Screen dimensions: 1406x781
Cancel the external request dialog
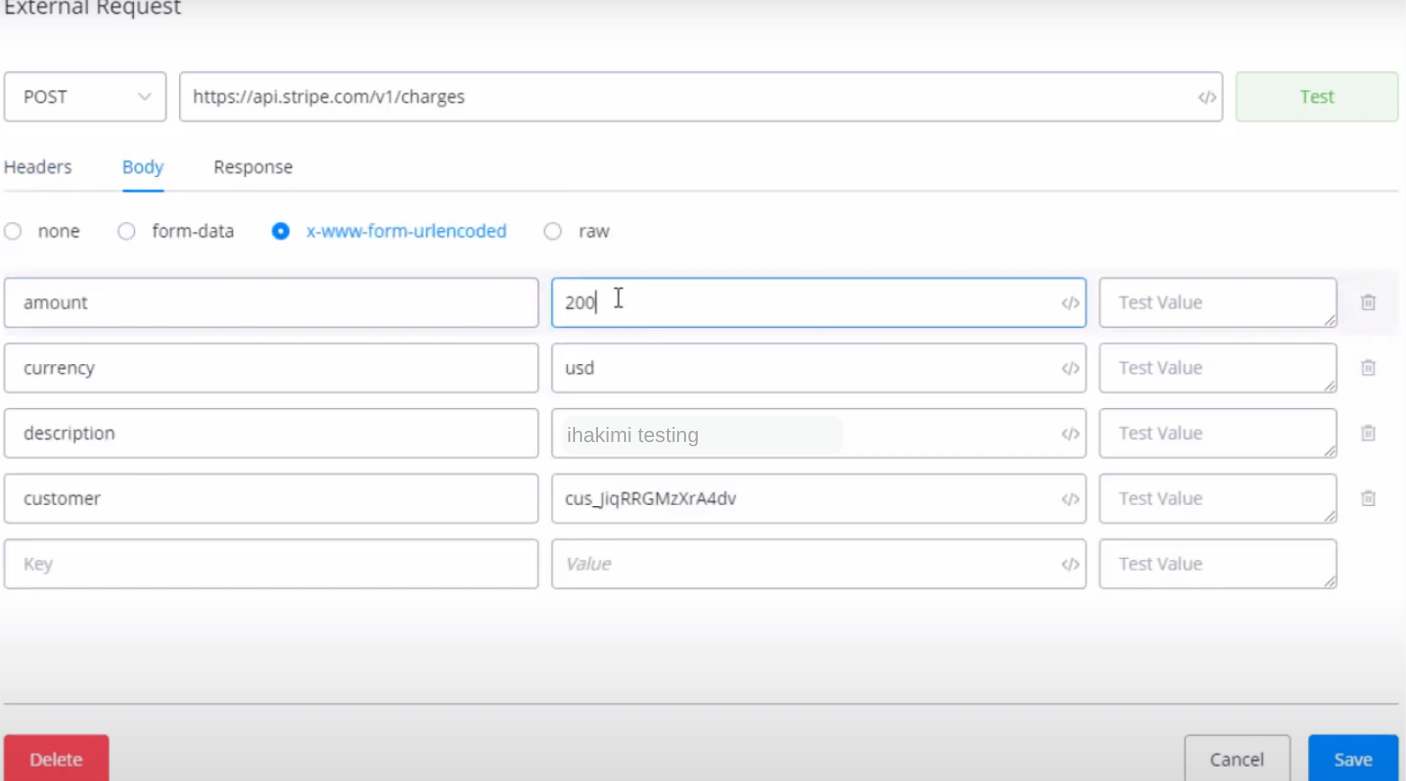tap(1237, 759)
